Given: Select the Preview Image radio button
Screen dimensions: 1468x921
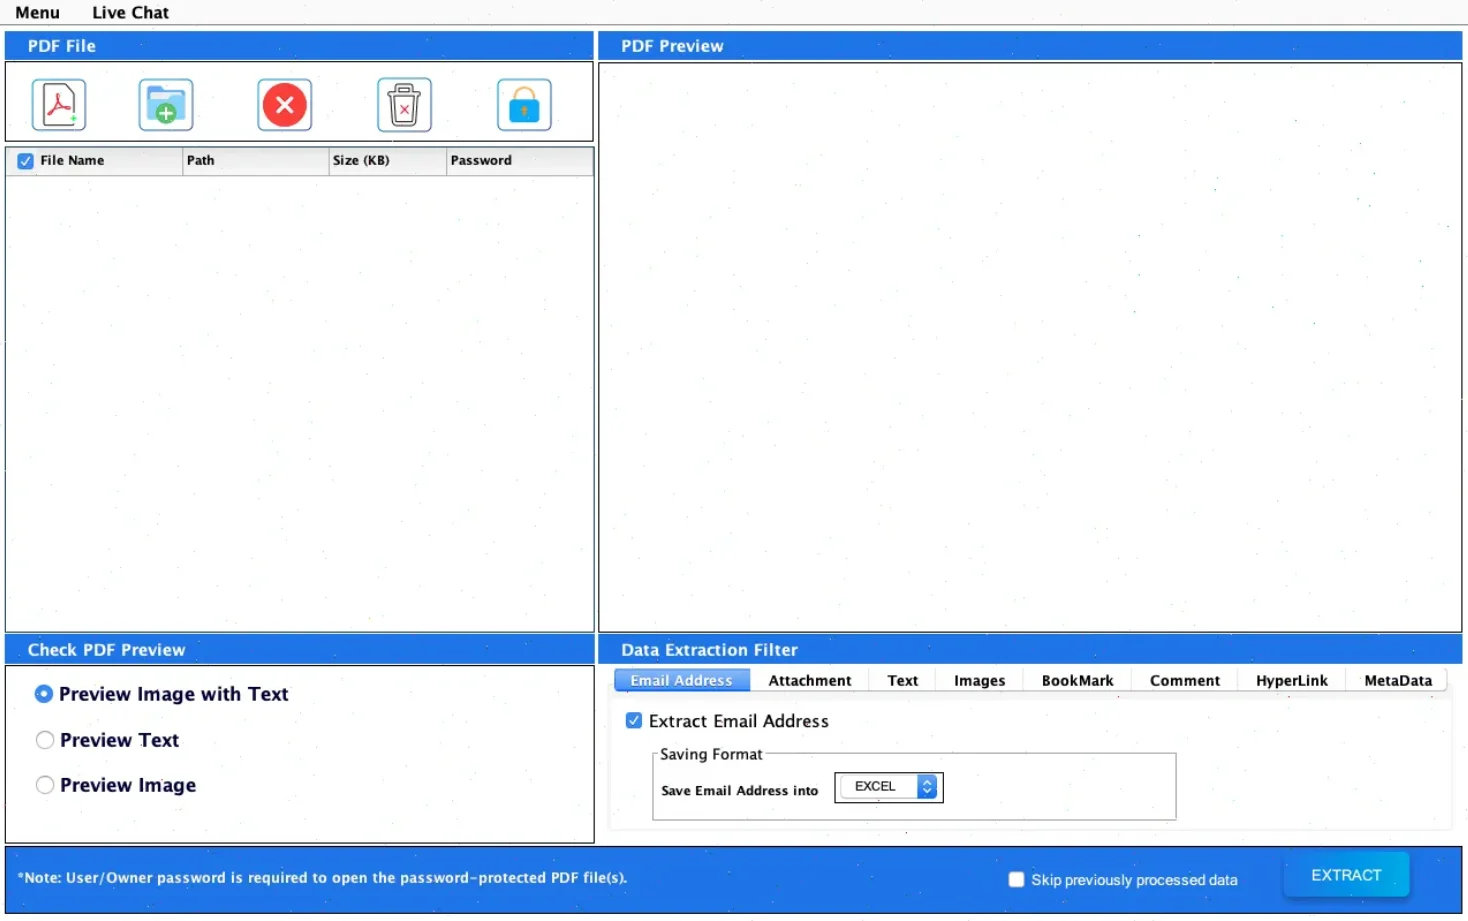Looking at the screenshot, I should point(45,785).
